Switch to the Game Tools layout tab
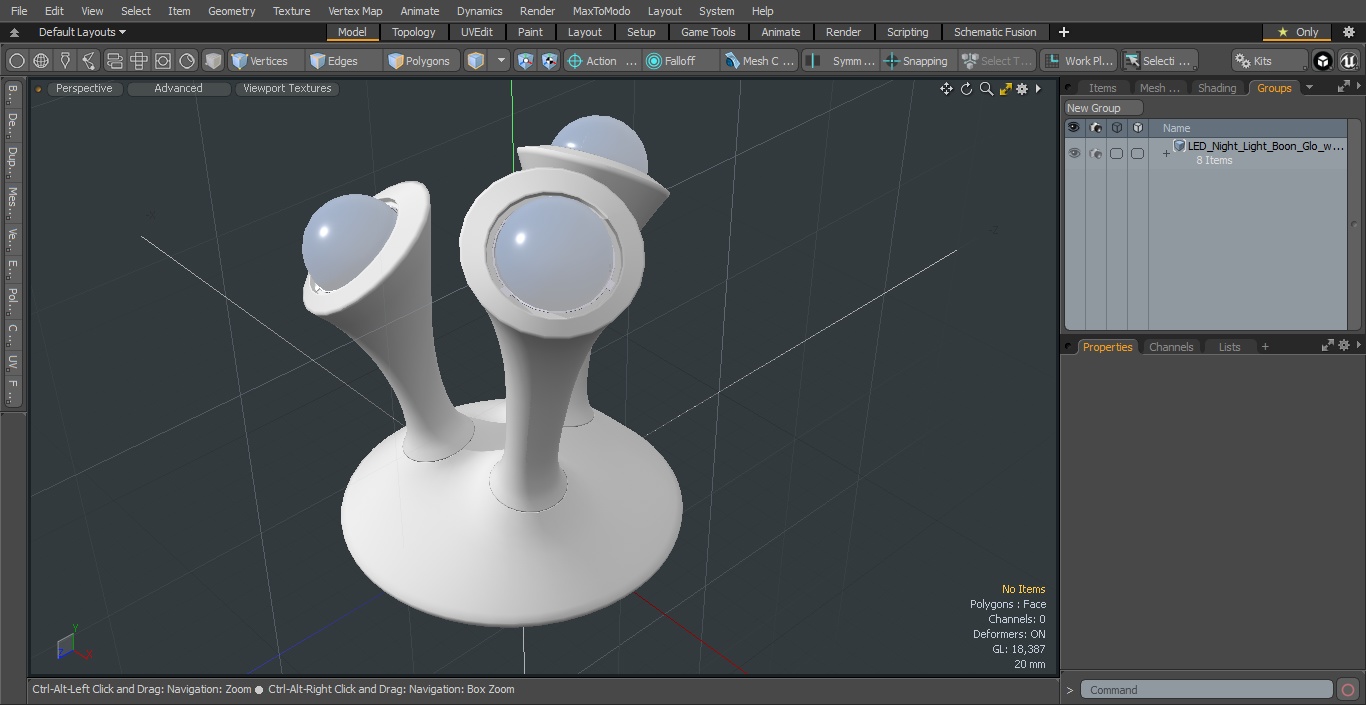The image size is (1366, 705). click(708, 32)
